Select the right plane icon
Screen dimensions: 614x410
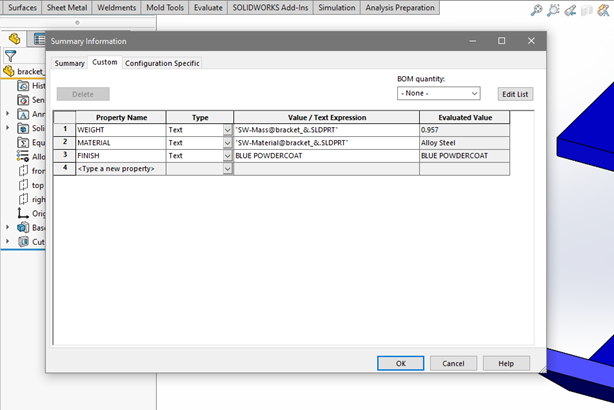[23, 199]
